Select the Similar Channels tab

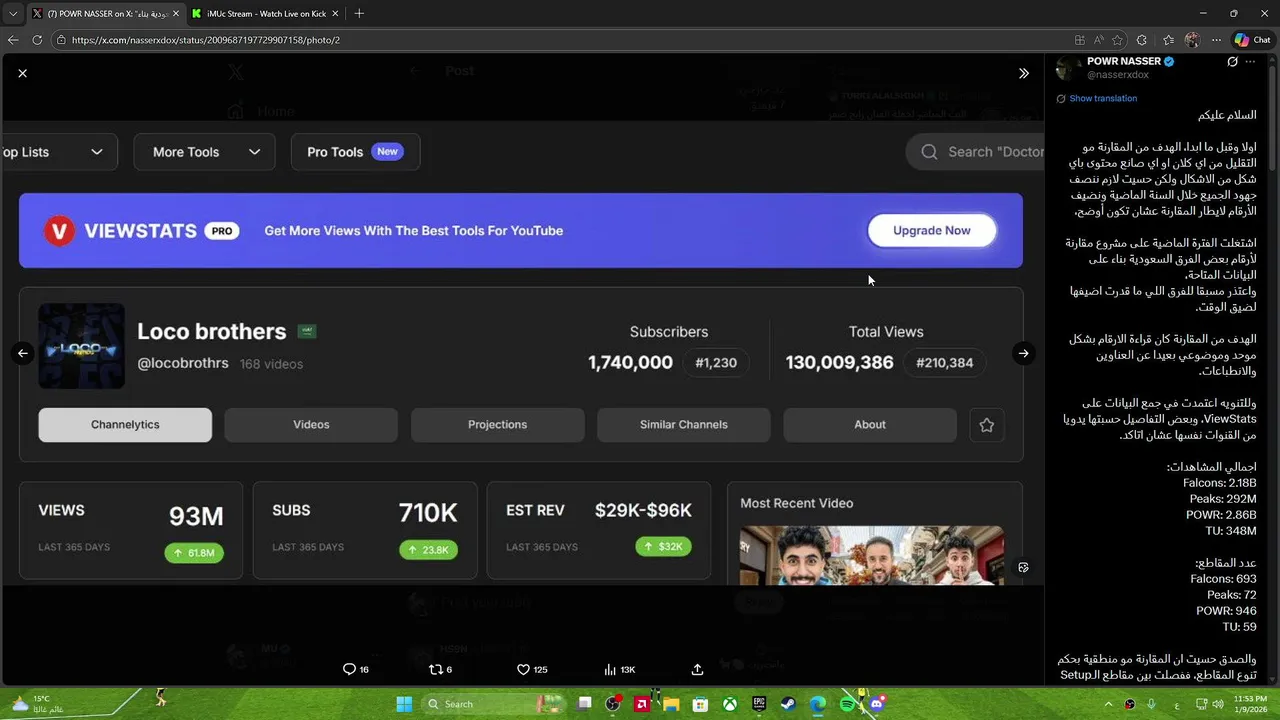[x=684, y=424]
